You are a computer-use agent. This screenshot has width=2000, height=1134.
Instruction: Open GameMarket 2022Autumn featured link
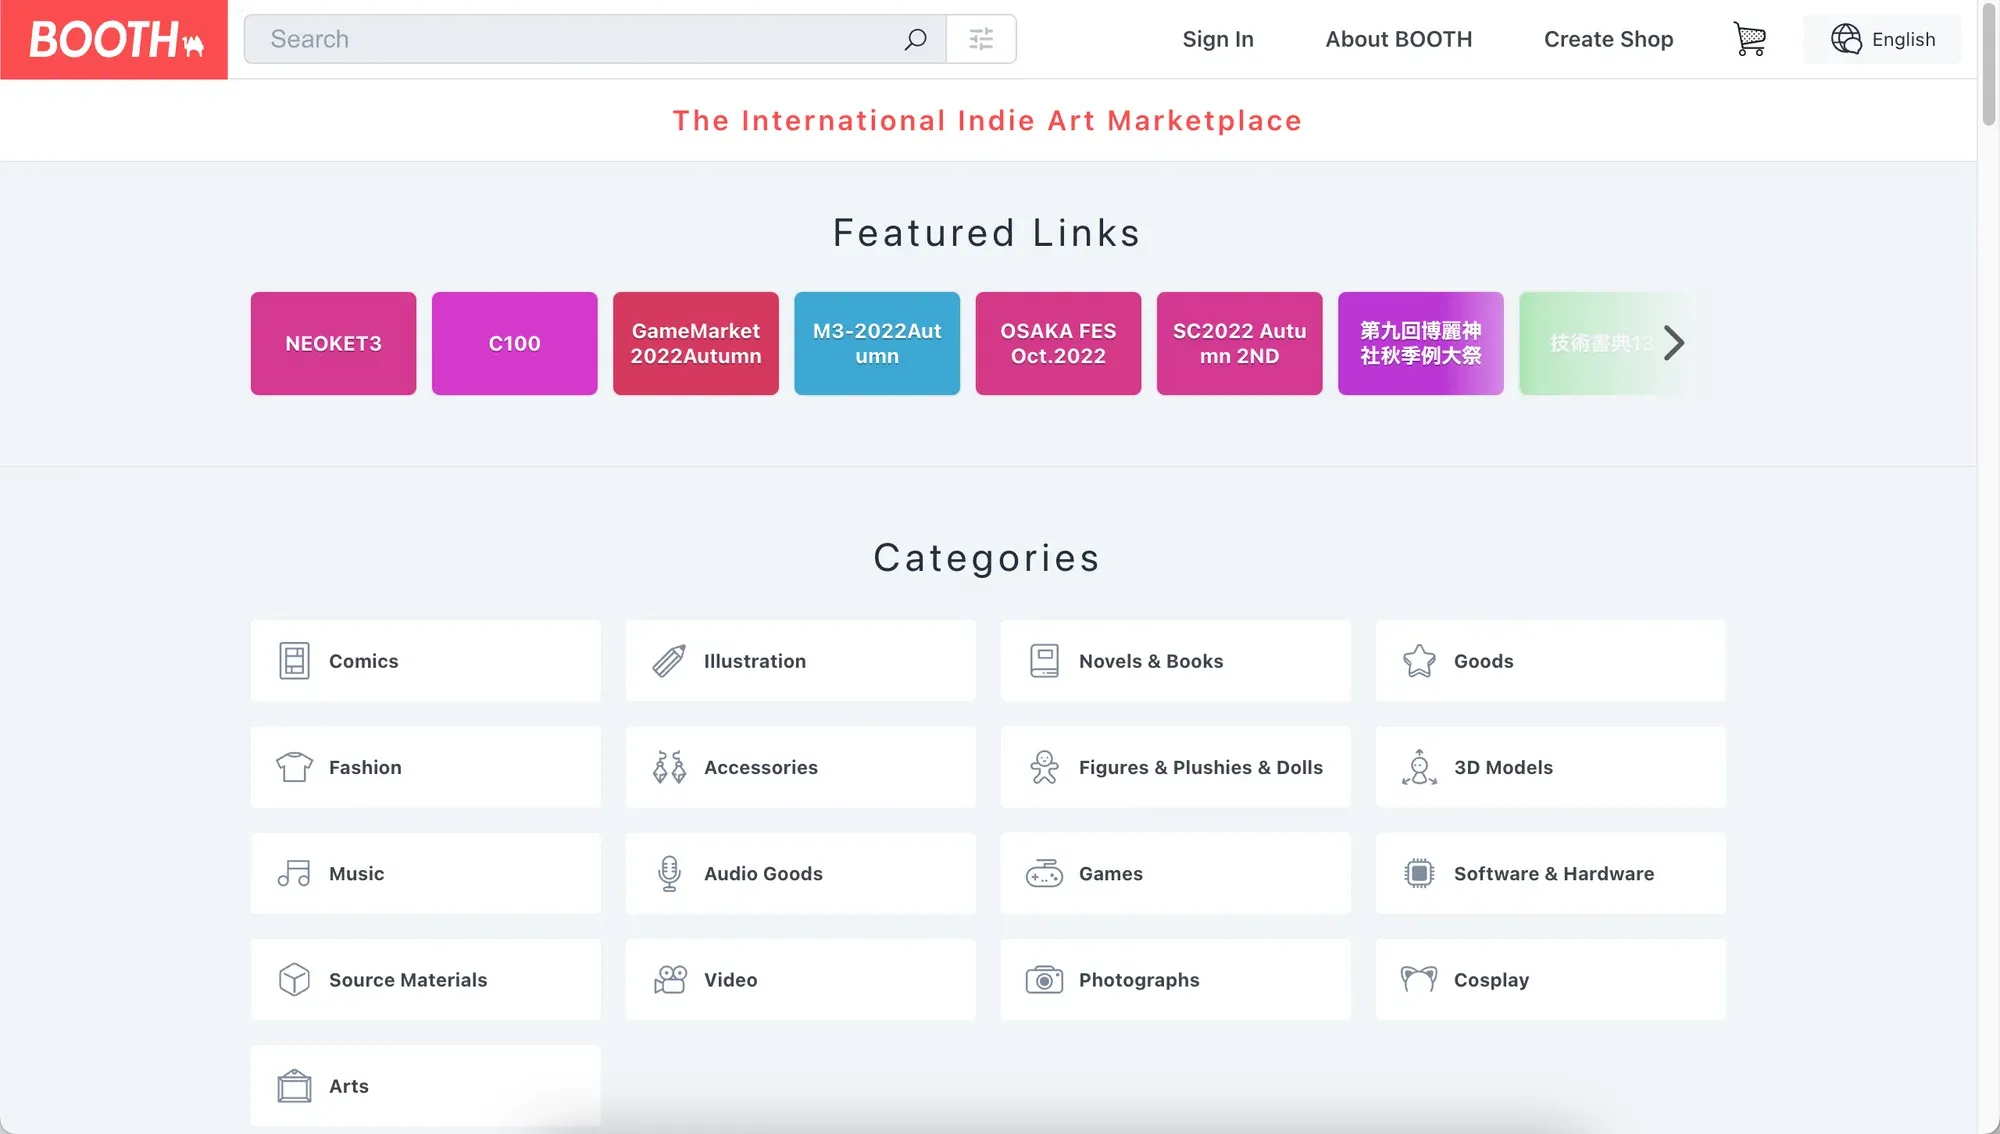click(695, 343)
